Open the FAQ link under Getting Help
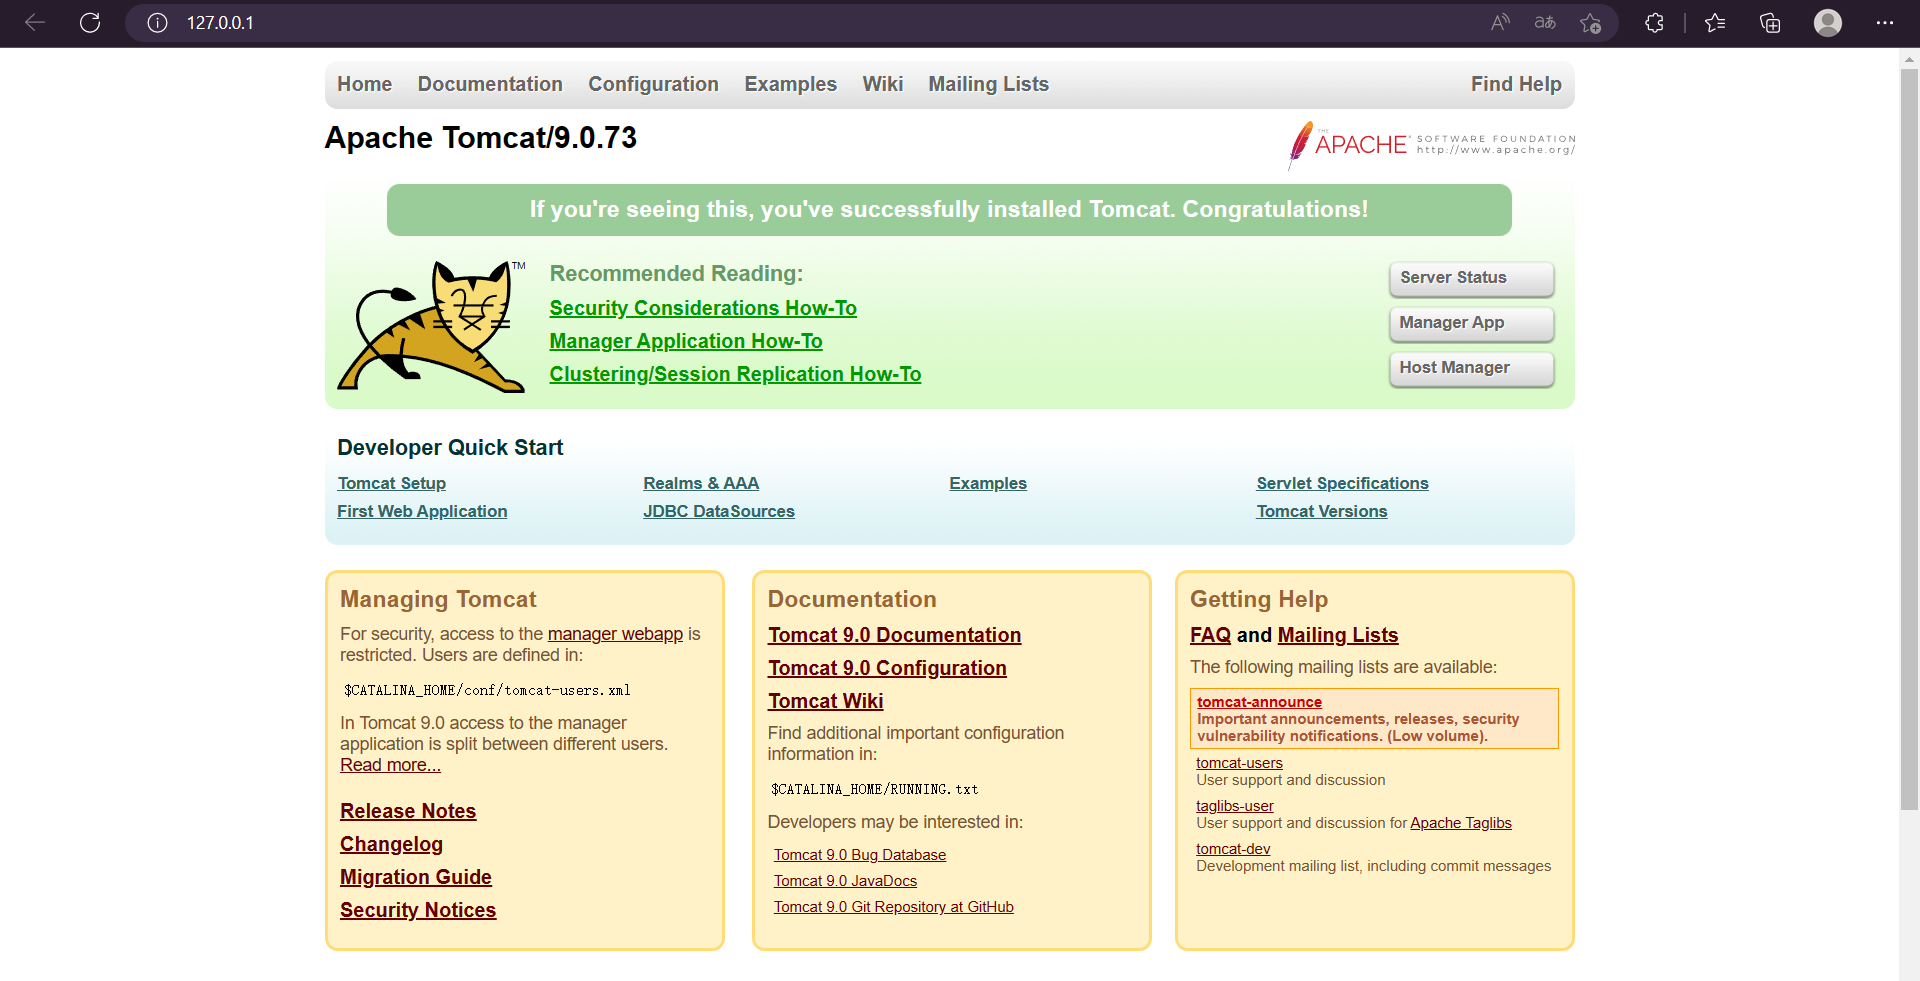Image resolution: width=1920 pixels, height=981 pixels. click(1210, 635)
